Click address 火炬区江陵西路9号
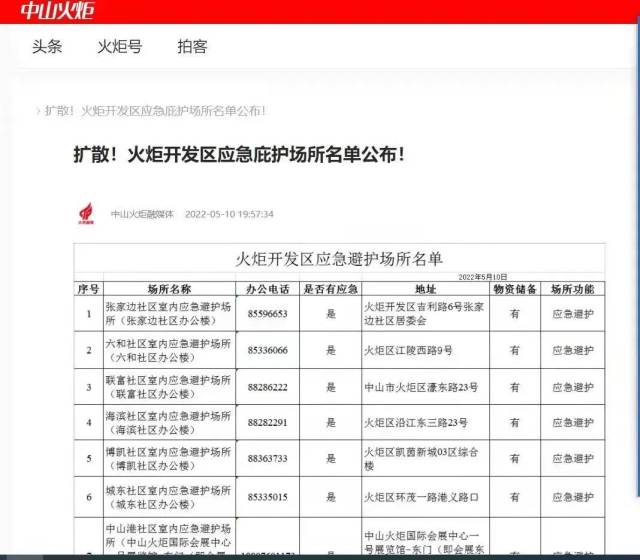Image resolution: width=640 pixels, height=560 pixels. tap(408, 350)
